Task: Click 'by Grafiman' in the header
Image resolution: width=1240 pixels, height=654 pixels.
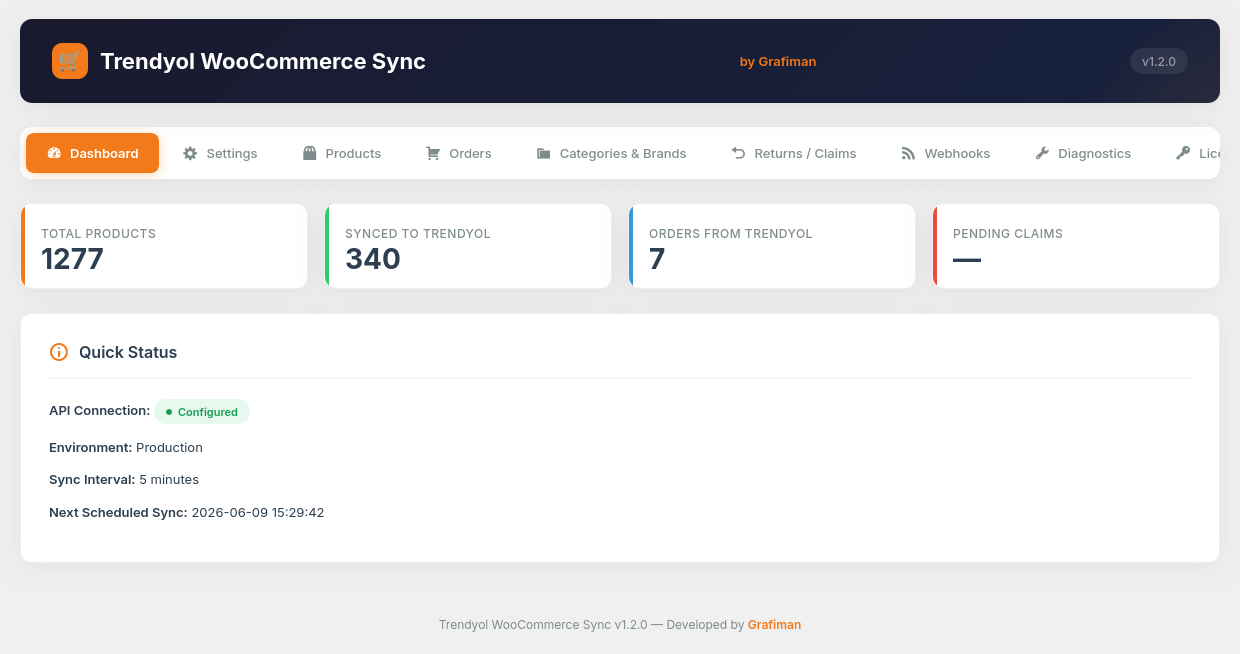Action: point(778,62)
